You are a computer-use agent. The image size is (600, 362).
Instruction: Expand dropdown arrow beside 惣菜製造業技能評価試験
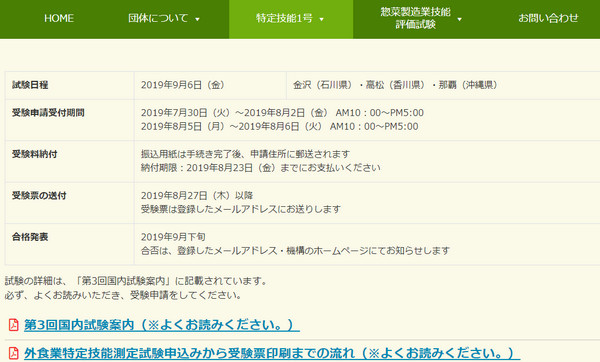pyautogui.click(x=459, y=19)
